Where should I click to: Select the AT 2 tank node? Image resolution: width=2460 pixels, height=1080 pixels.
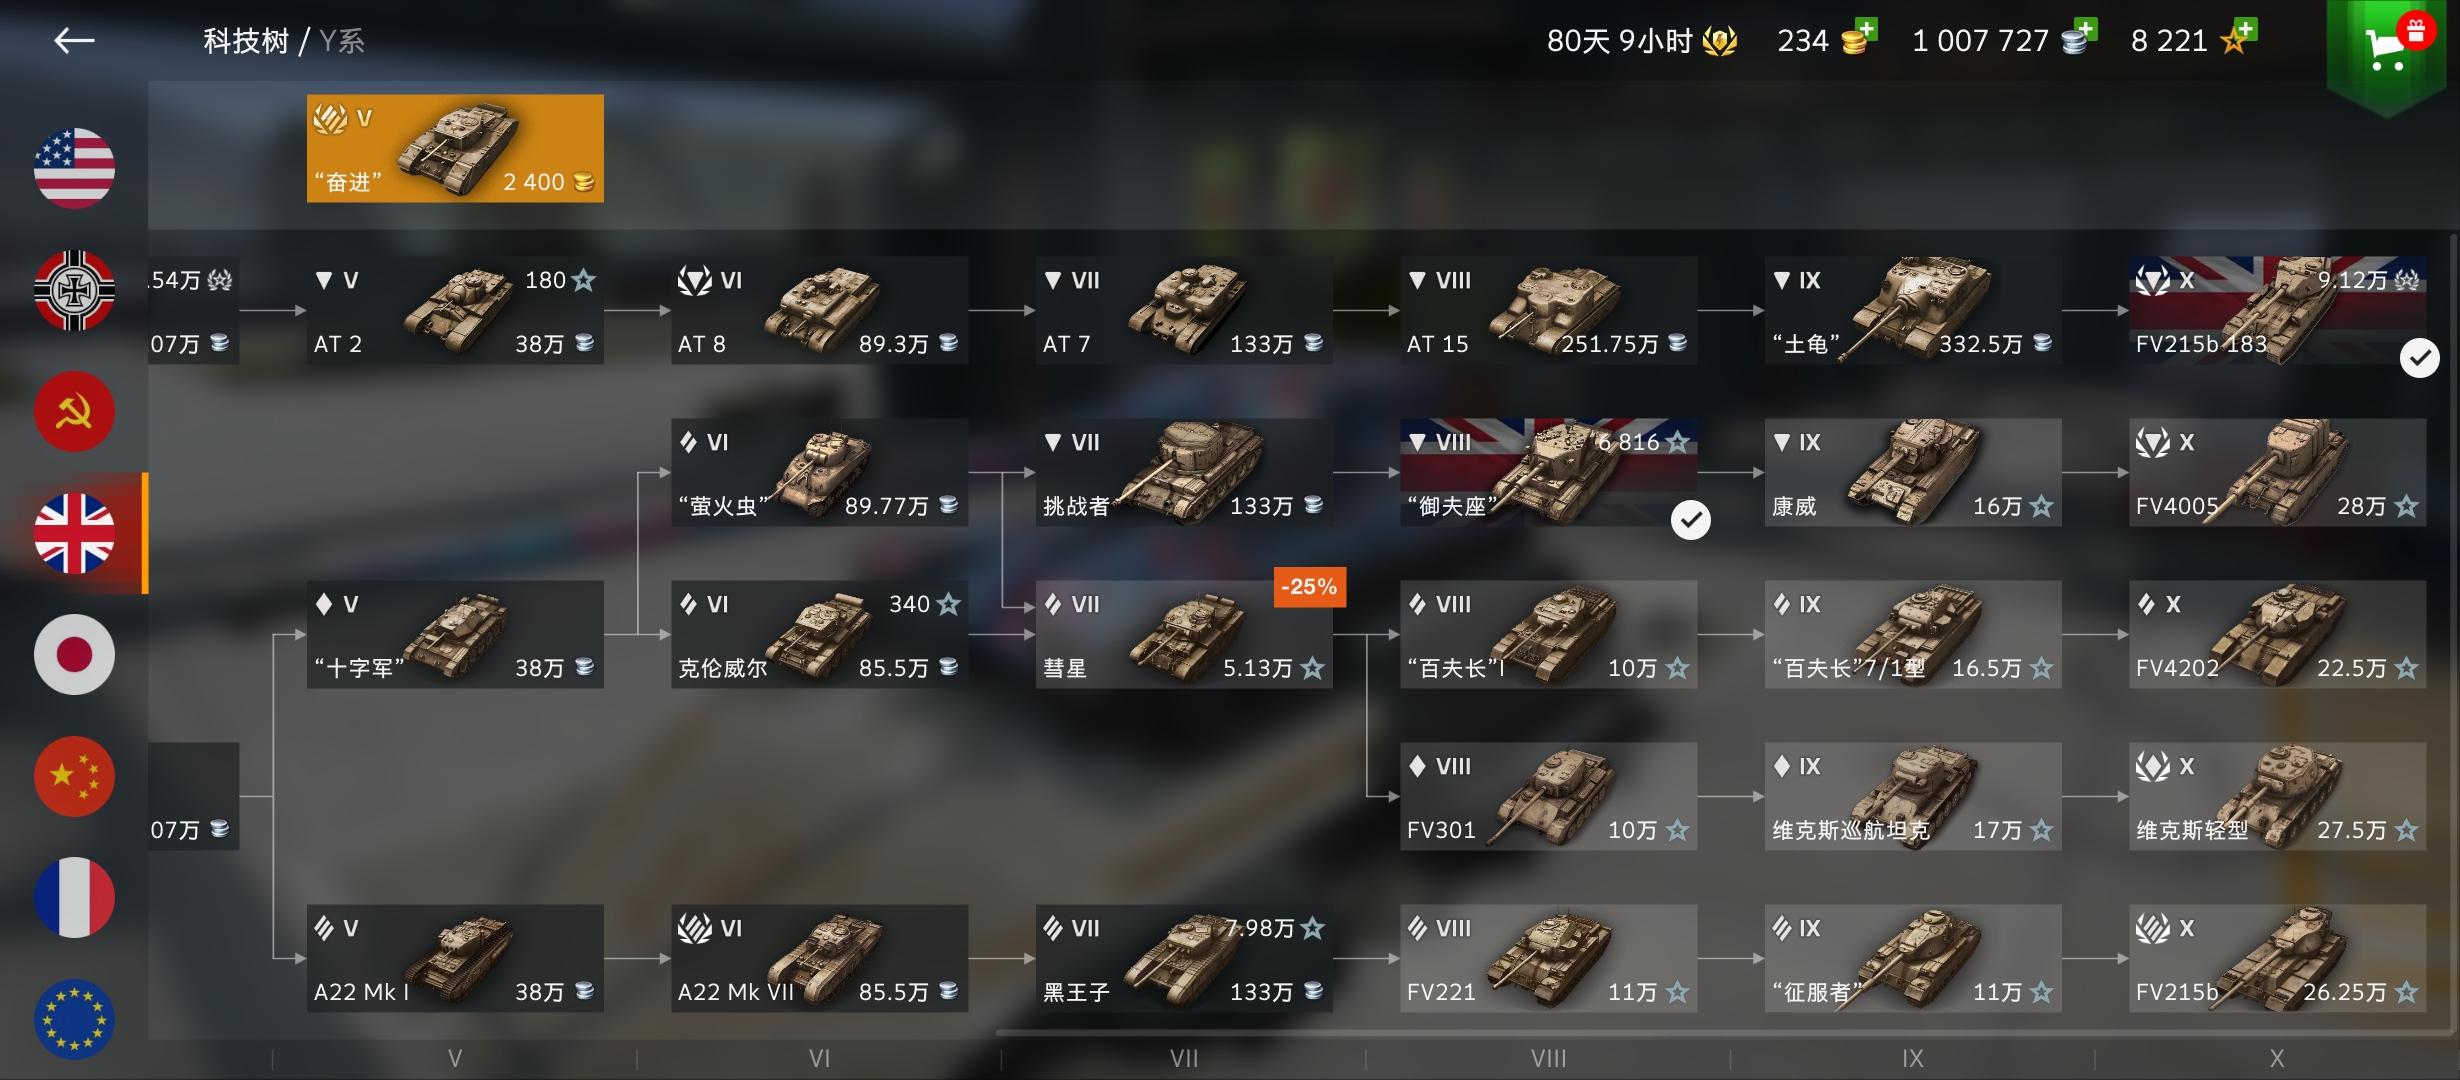point(455,310)
